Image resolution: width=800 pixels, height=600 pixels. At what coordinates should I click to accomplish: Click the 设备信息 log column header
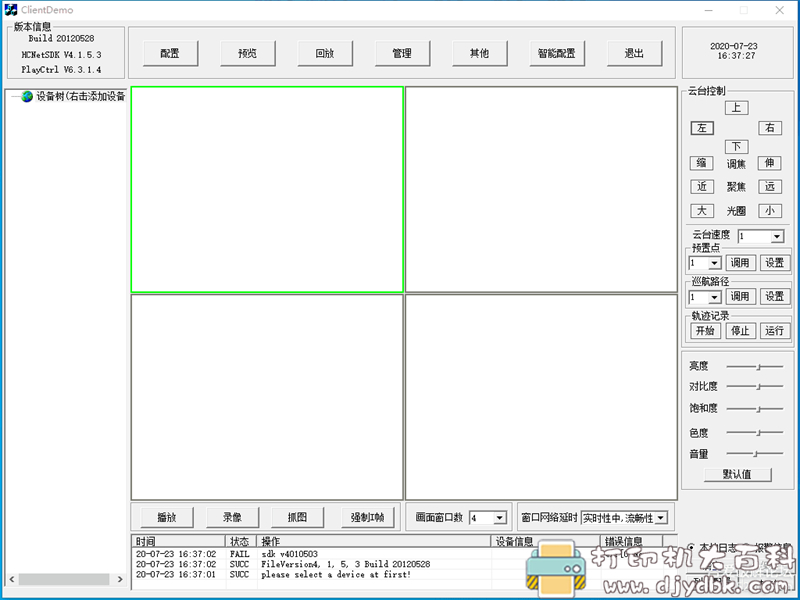point(546,541)
